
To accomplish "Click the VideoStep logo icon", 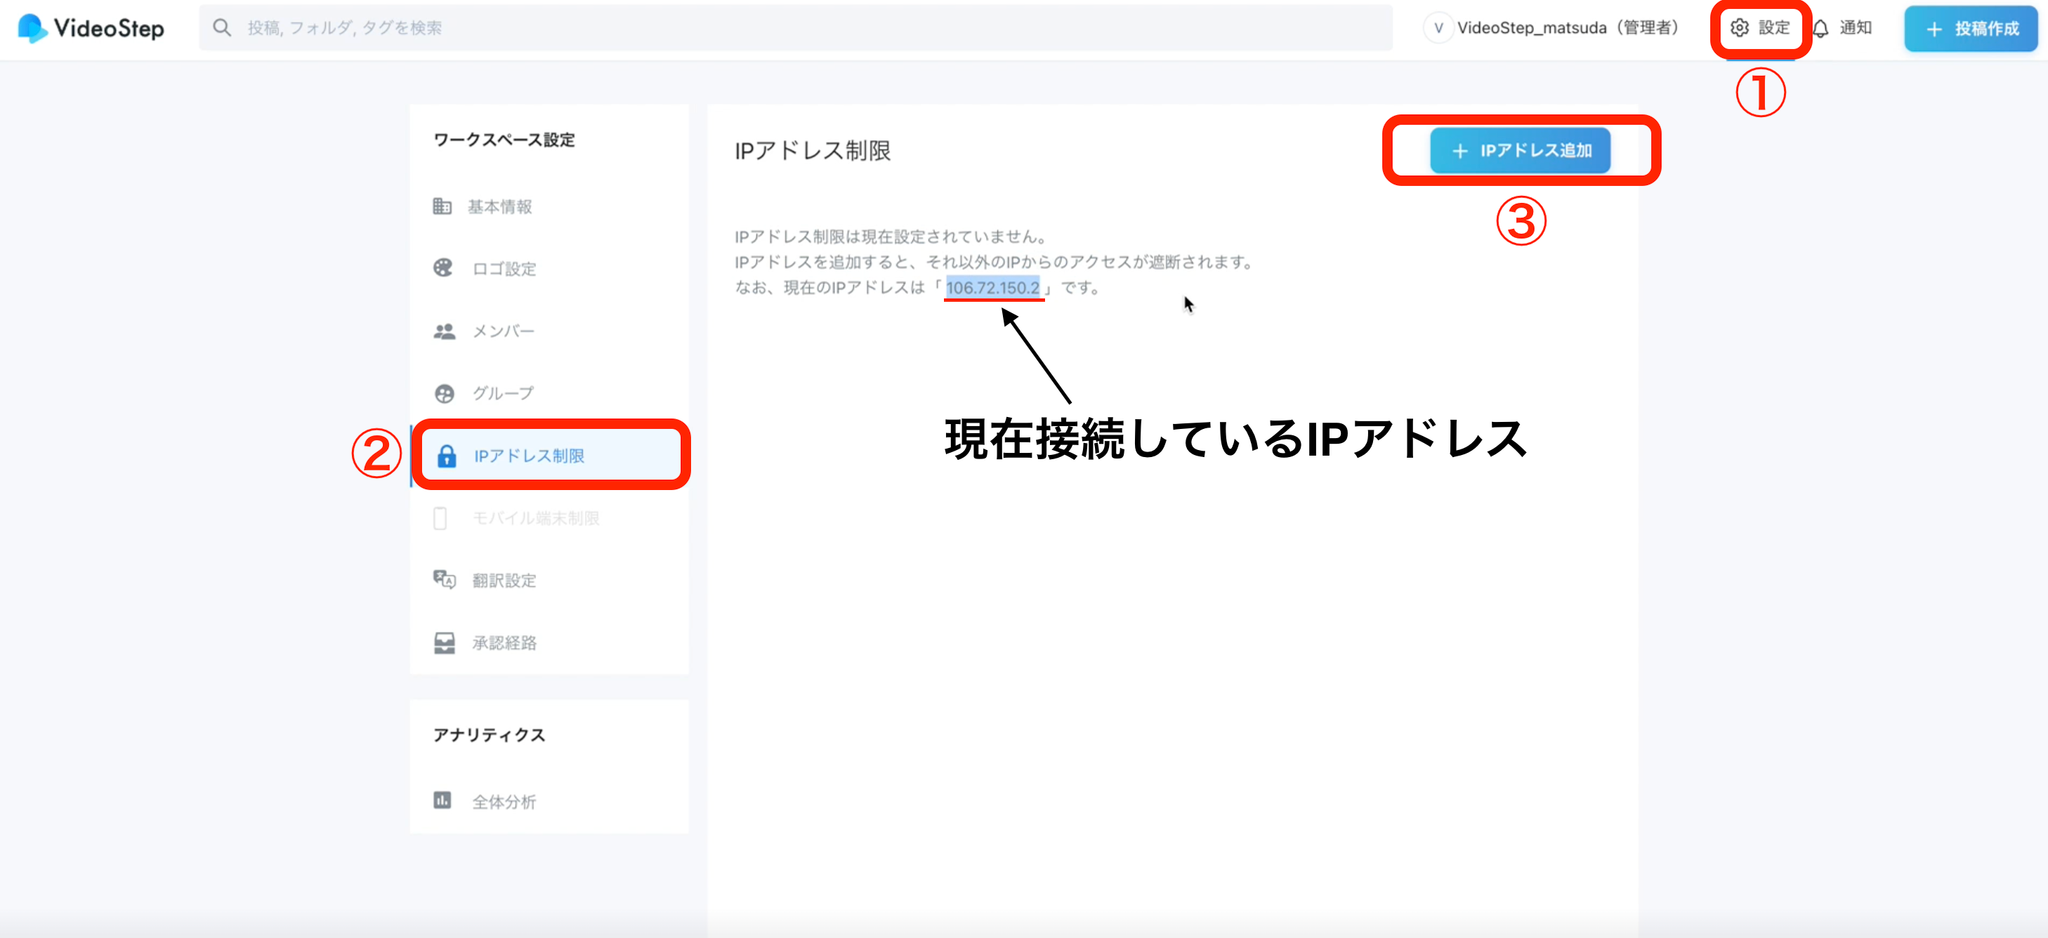I will click(x=32, y=28).
